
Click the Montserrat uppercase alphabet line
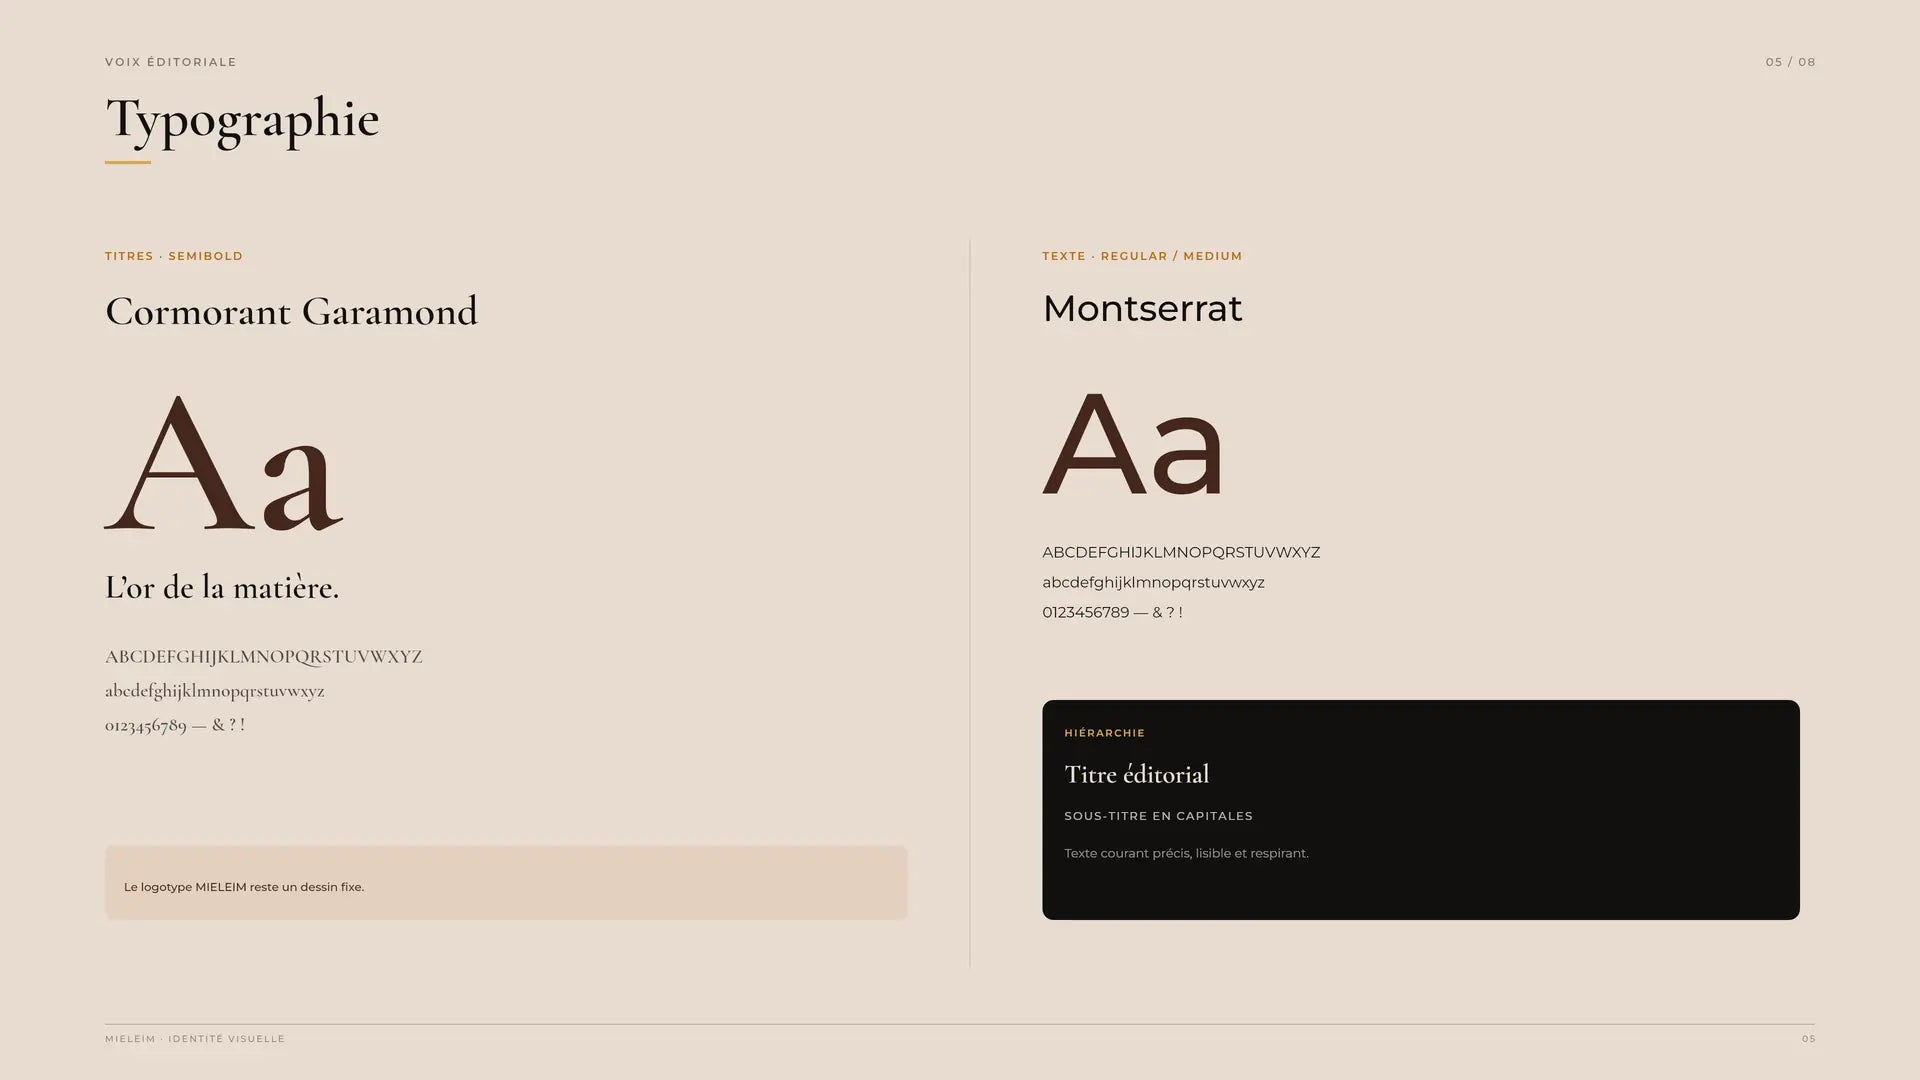[1181, 552]
